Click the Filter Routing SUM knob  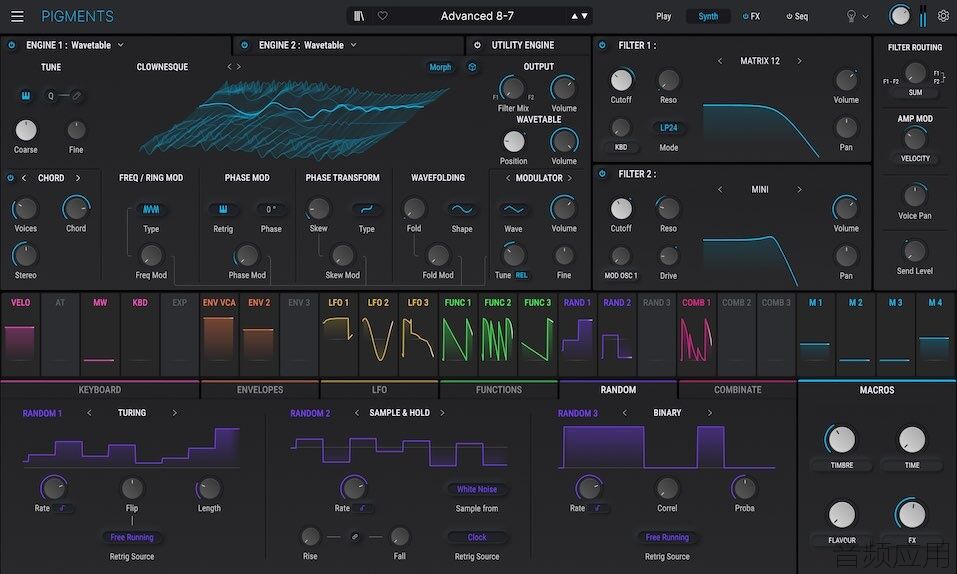point(915,73)
